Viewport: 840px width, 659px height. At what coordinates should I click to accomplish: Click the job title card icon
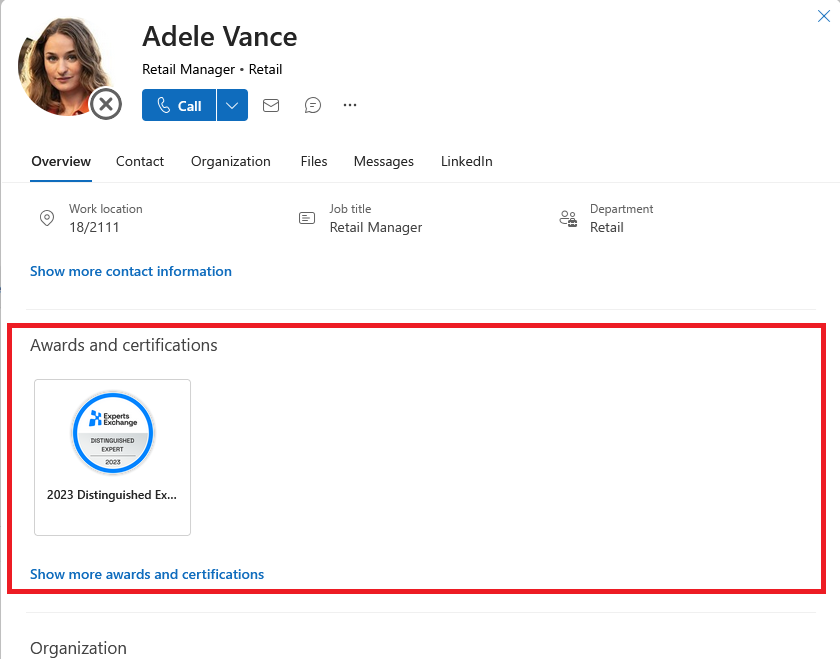tap(307, 218)
